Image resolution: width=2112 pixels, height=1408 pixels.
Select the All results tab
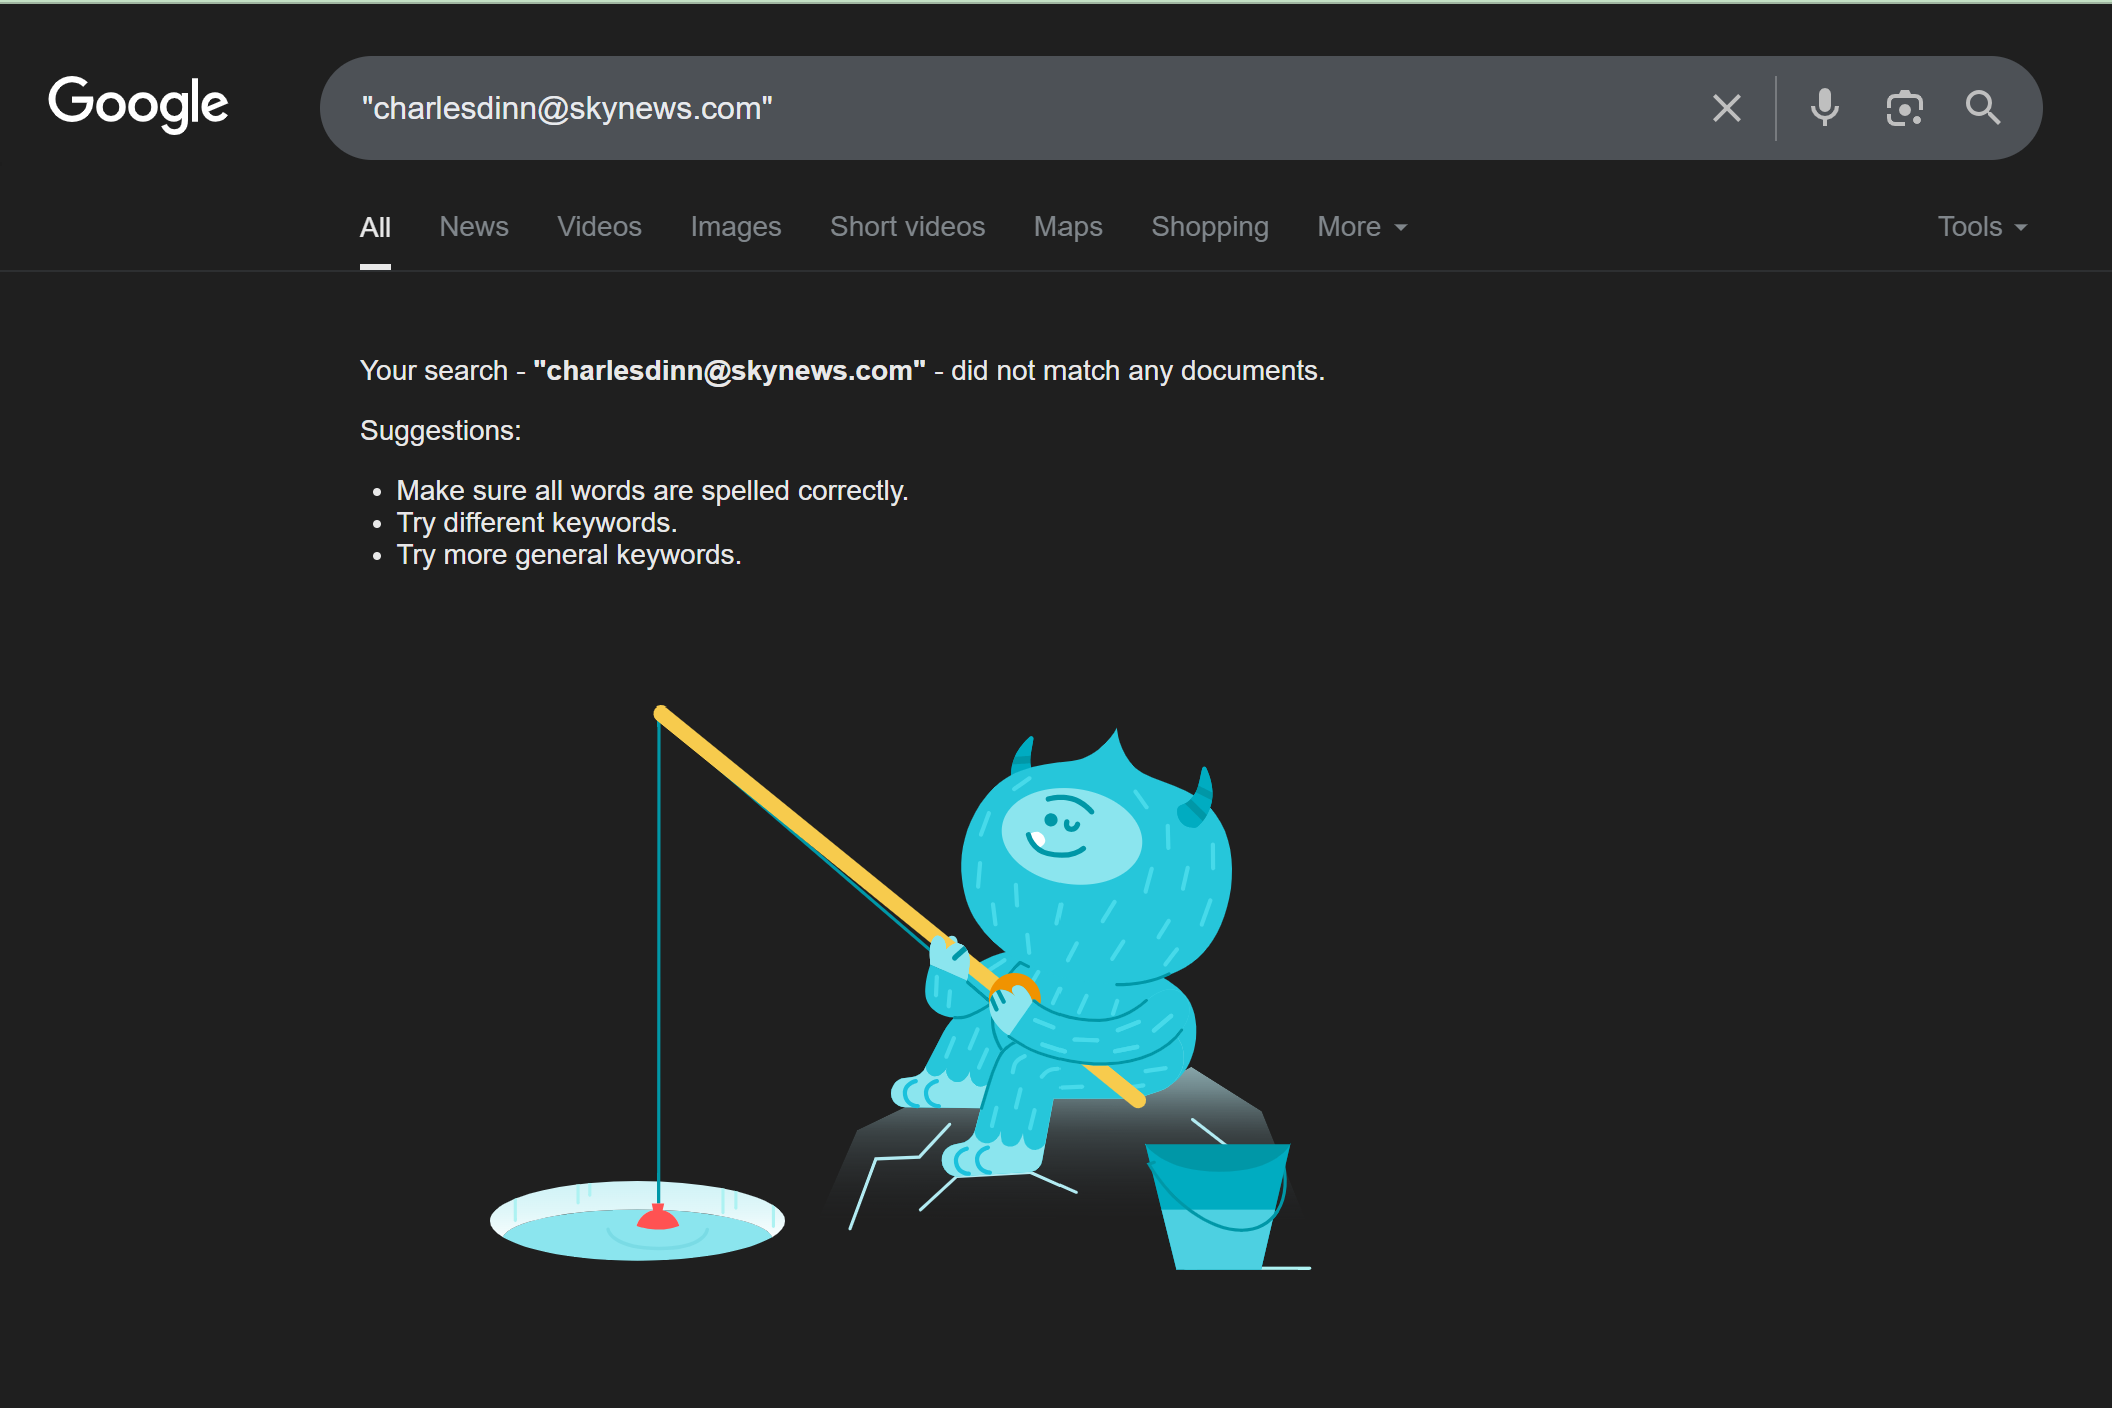[375, 227]
